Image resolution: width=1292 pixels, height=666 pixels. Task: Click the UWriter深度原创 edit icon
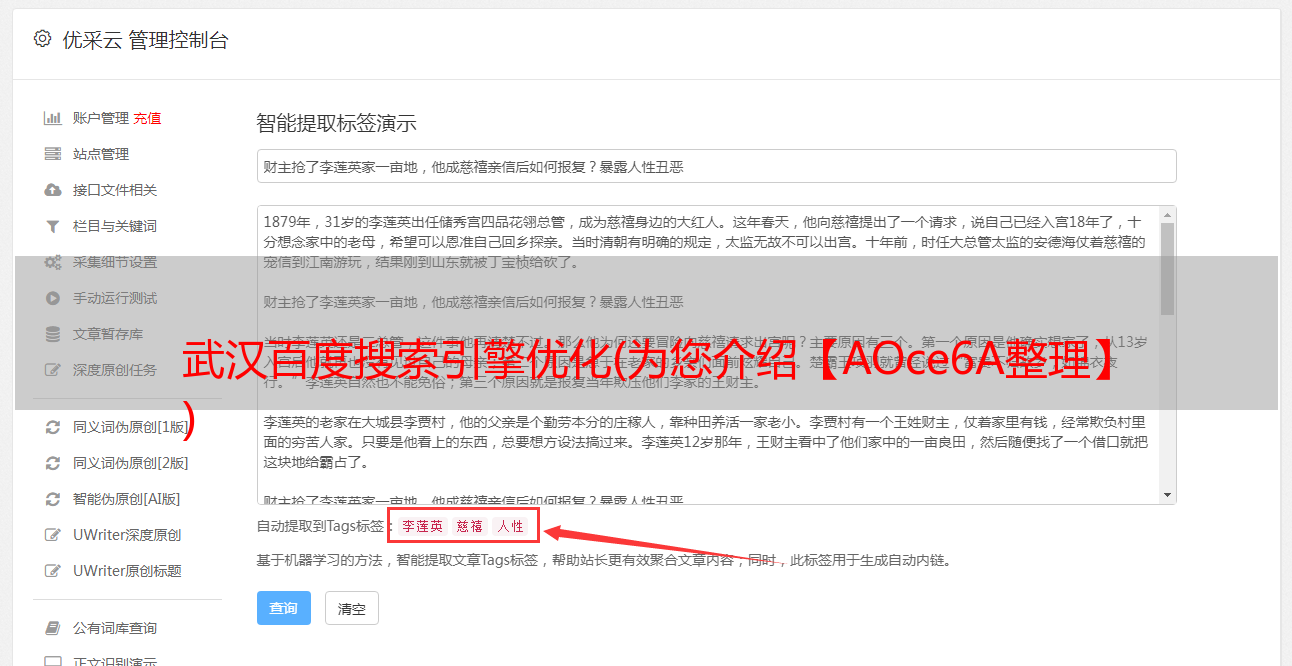tap(52, 535)
